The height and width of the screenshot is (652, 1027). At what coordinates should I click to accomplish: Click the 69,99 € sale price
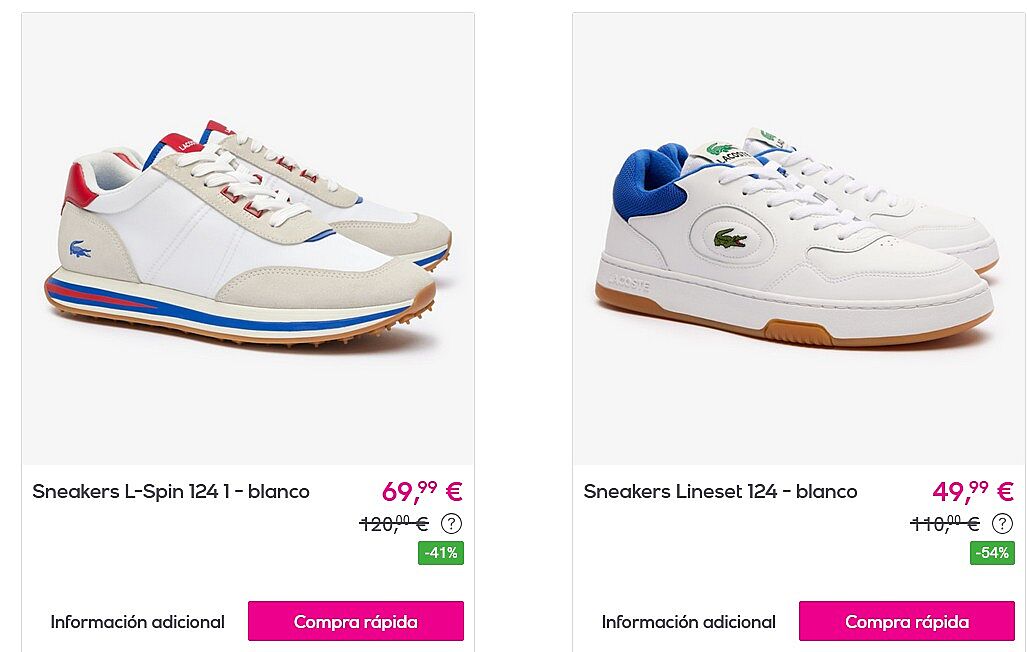coord(422,491)
